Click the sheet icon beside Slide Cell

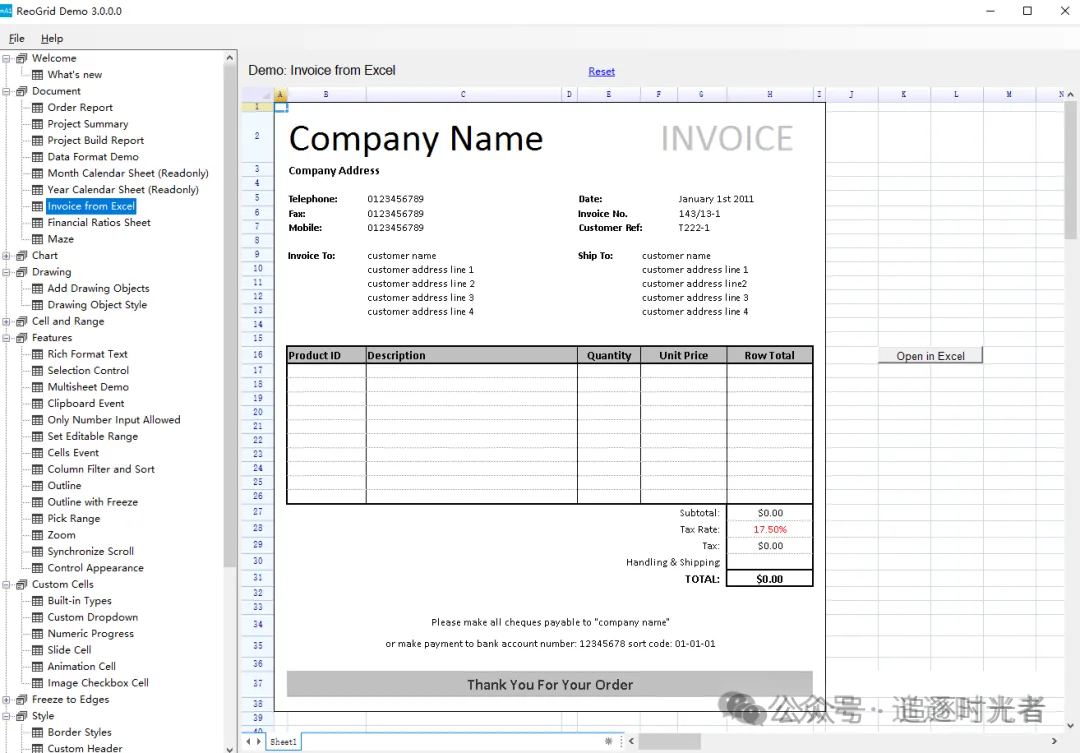(x=38, y=650)
